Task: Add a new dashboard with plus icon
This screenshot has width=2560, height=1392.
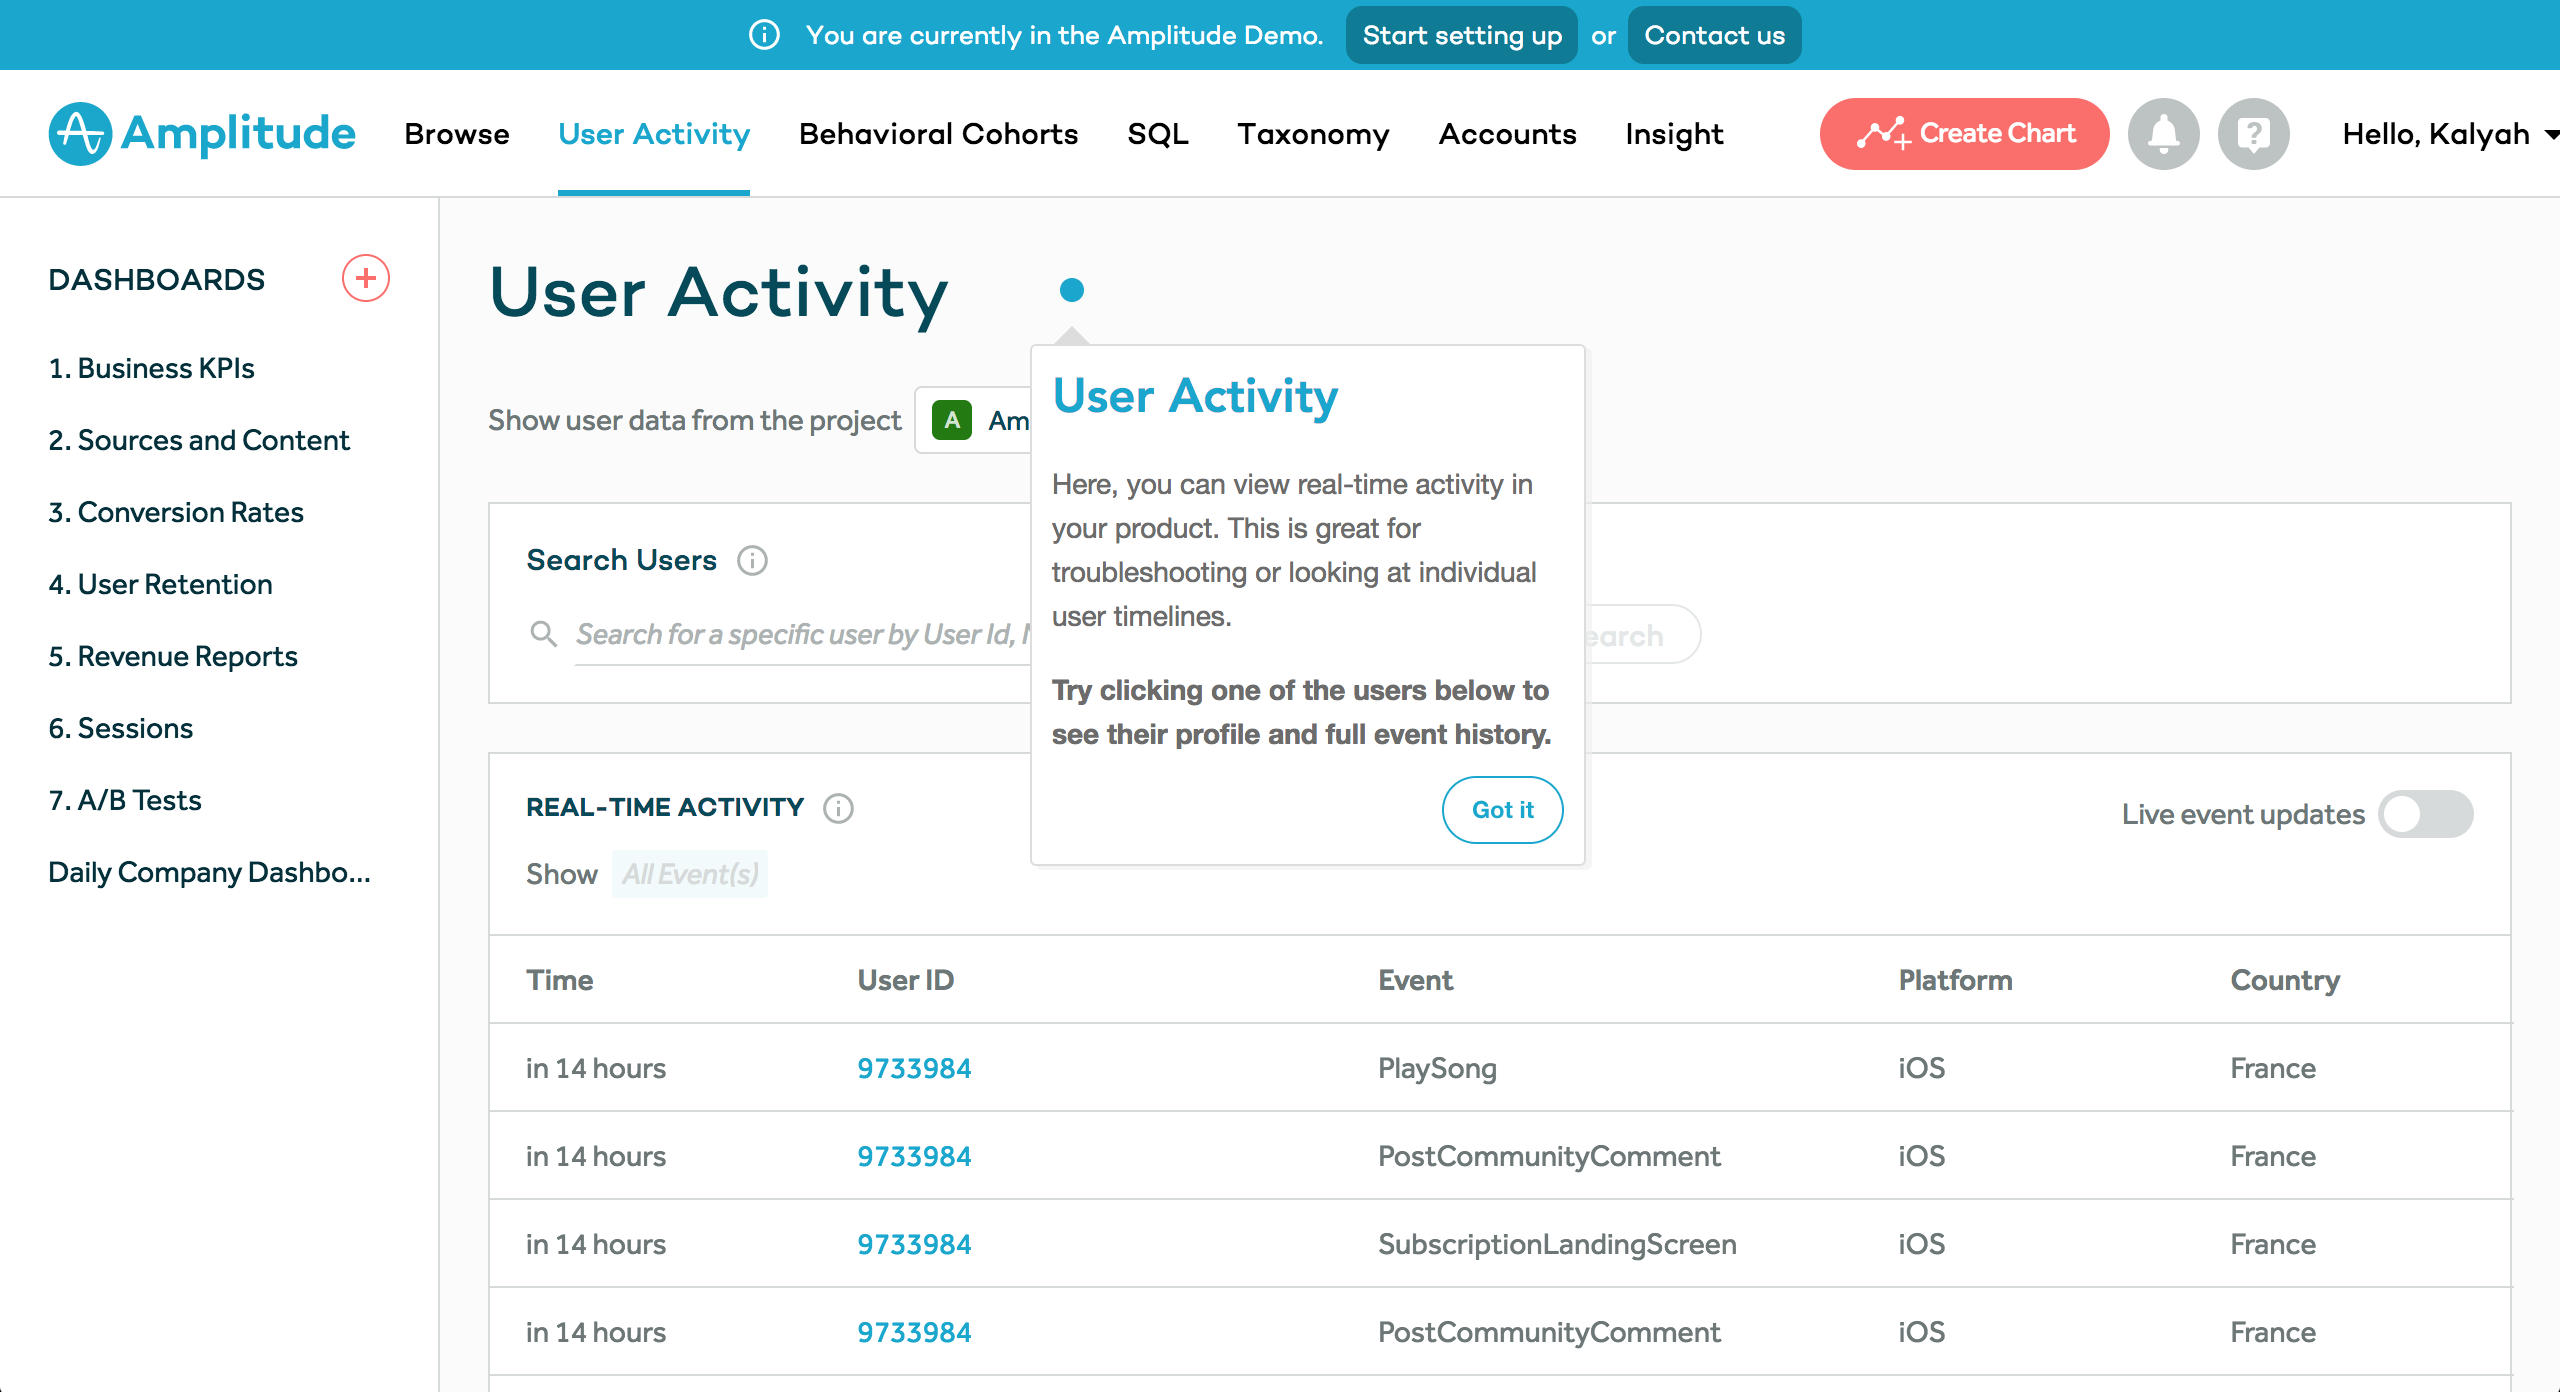Action: coord(366,278)
